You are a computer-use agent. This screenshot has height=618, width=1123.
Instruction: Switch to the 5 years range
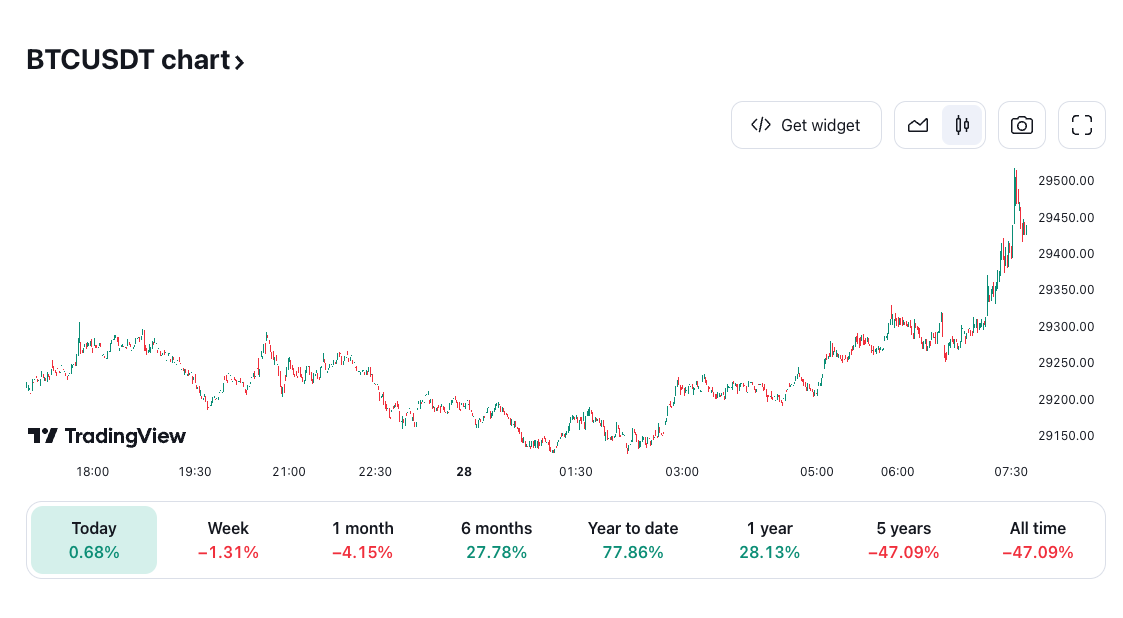(x=903, y=540)
